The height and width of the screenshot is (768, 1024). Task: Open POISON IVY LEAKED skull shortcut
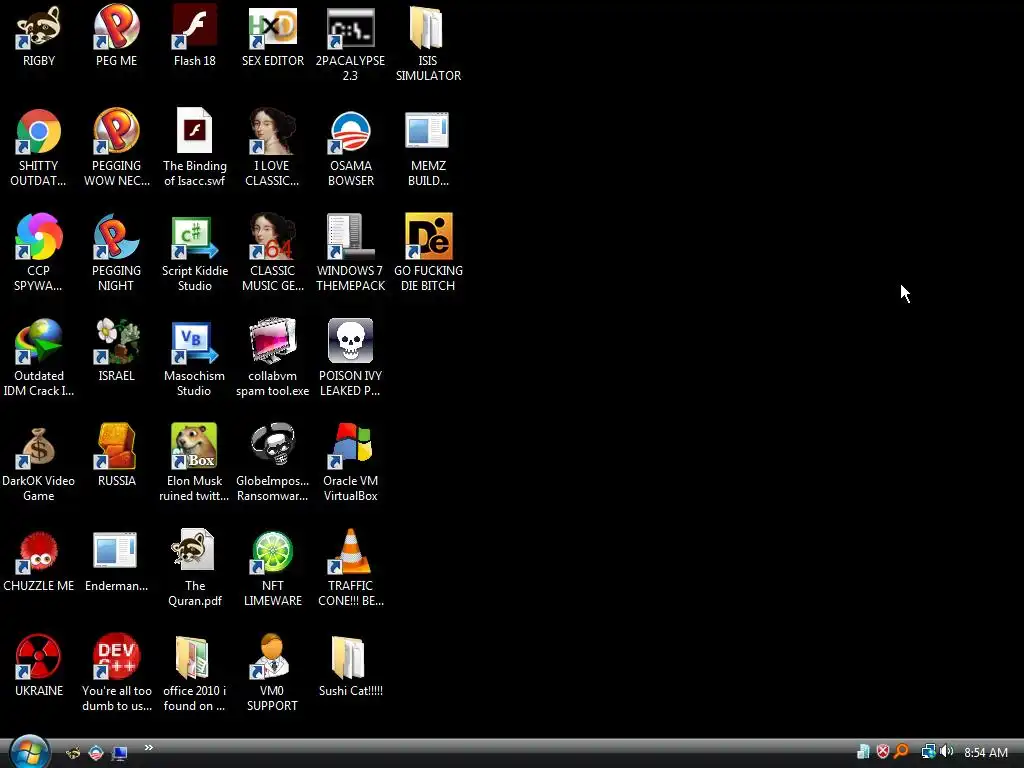tap(350, 341)
